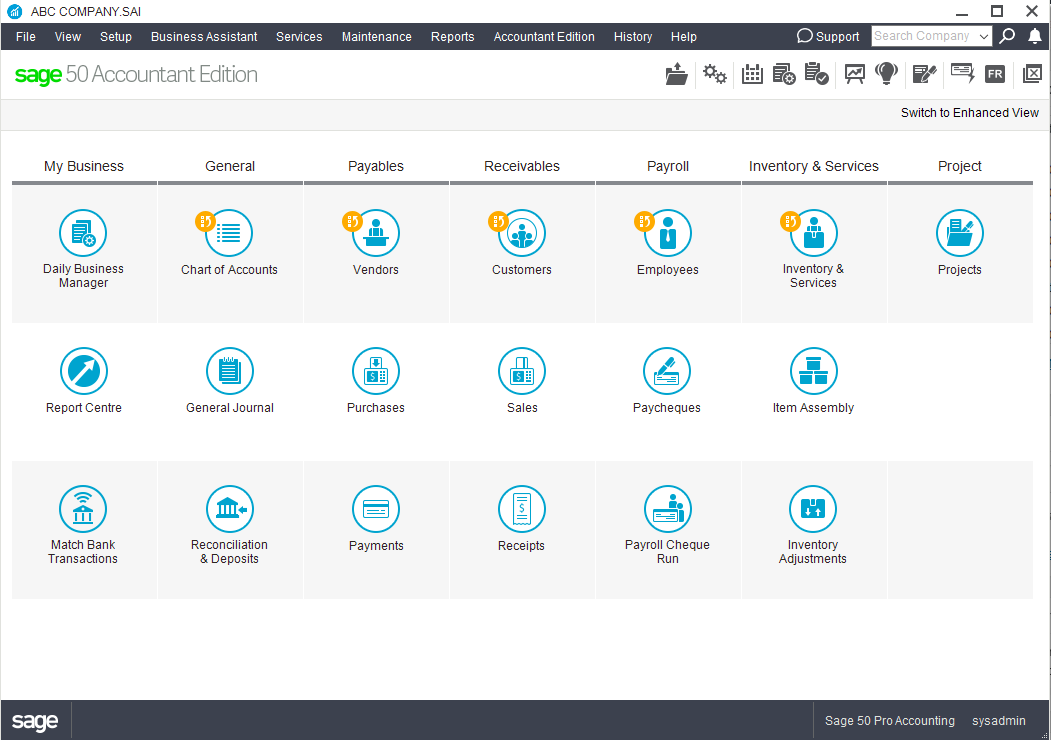Image resolution: width=1051 pixels, height=740 pixels.
Task: Switch to Enhanced View
Action: pos(969,113)
